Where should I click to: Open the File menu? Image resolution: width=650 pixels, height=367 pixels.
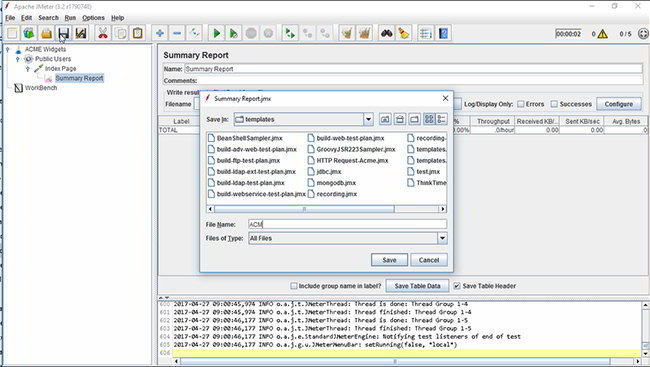click(10, 18)
